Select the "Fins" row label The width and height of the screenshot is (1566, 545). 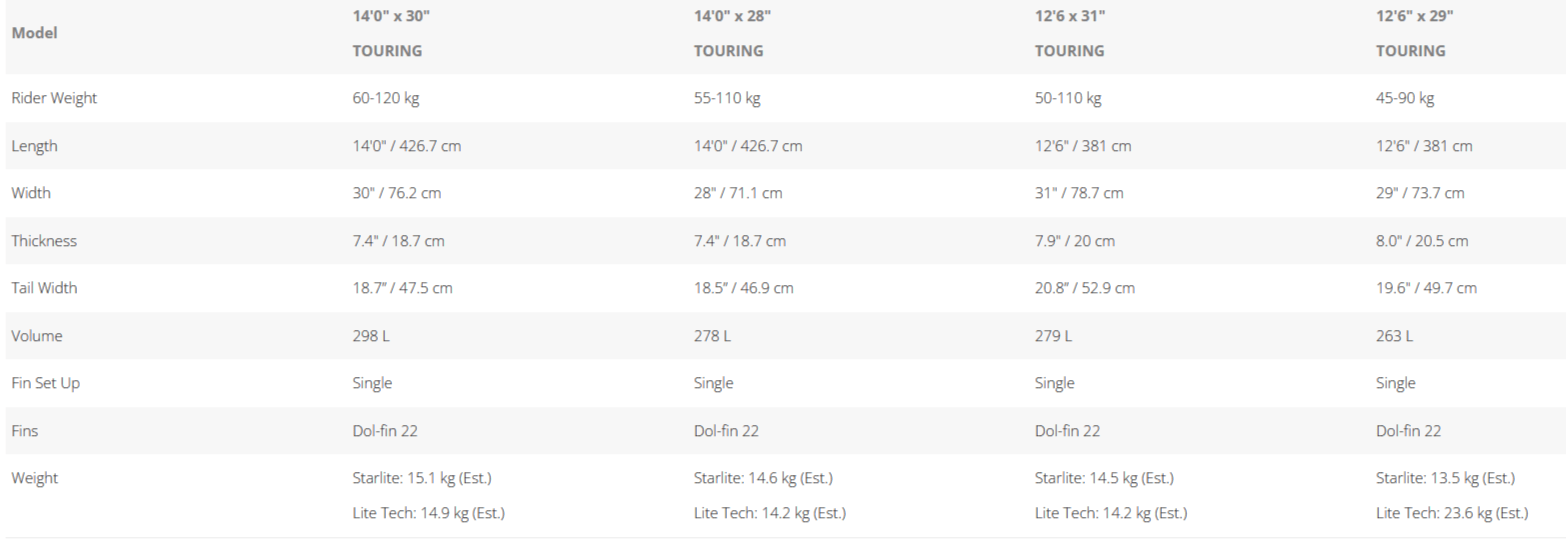pos(25,431)
